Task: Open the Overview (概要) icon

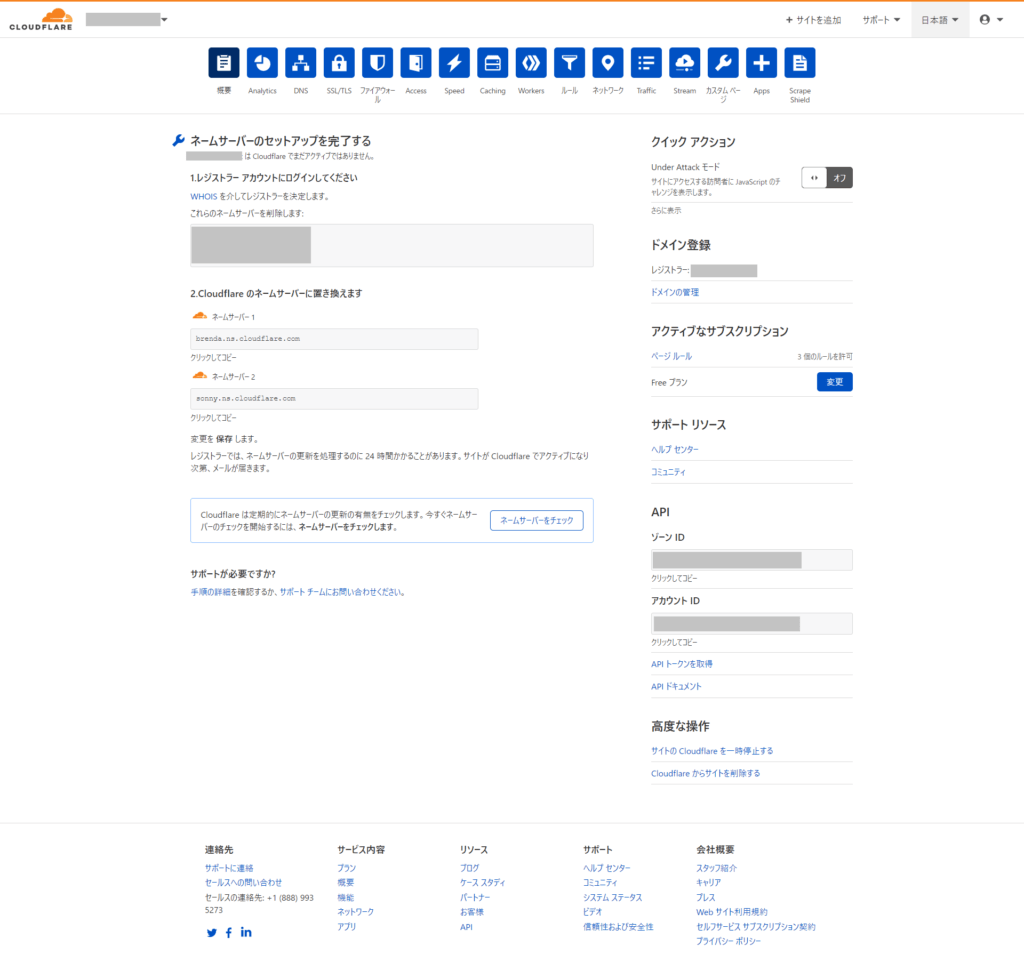Action: [224, 63]
